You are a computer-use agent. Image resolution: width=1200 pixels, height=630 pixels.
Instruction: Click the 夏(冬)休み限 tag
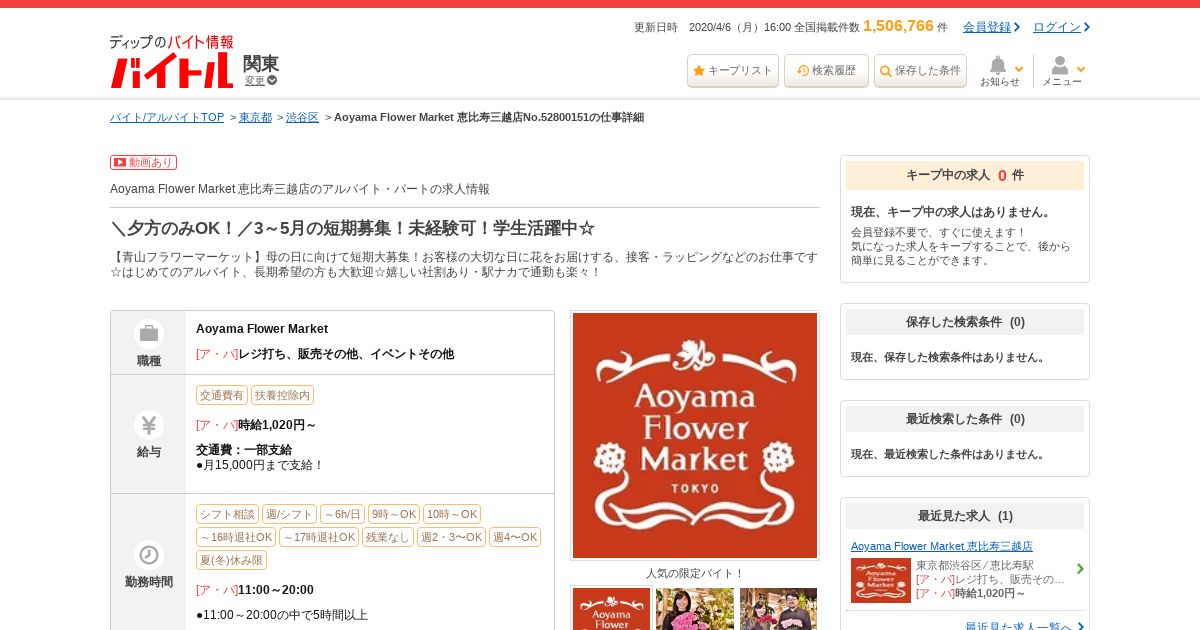pyautogui.click(x=231, y=560)
